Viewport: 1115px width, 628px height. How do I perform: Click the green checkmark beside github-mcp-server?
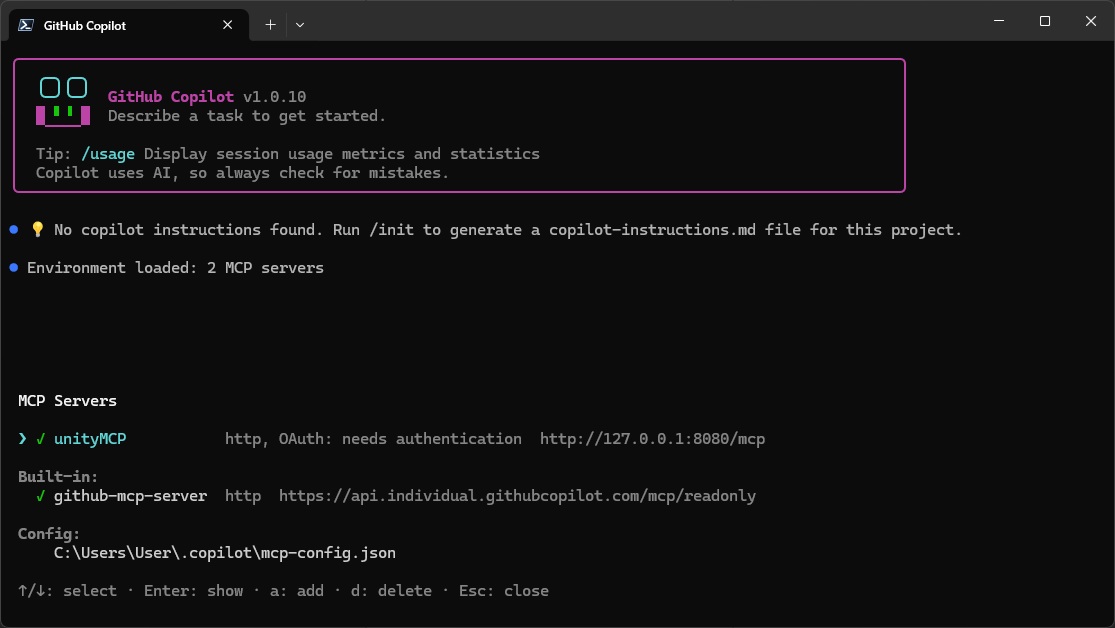[x=41, y=496]
